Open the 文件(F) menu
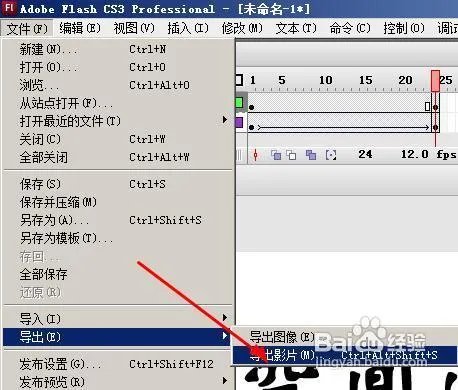 [x=27, y=29]
